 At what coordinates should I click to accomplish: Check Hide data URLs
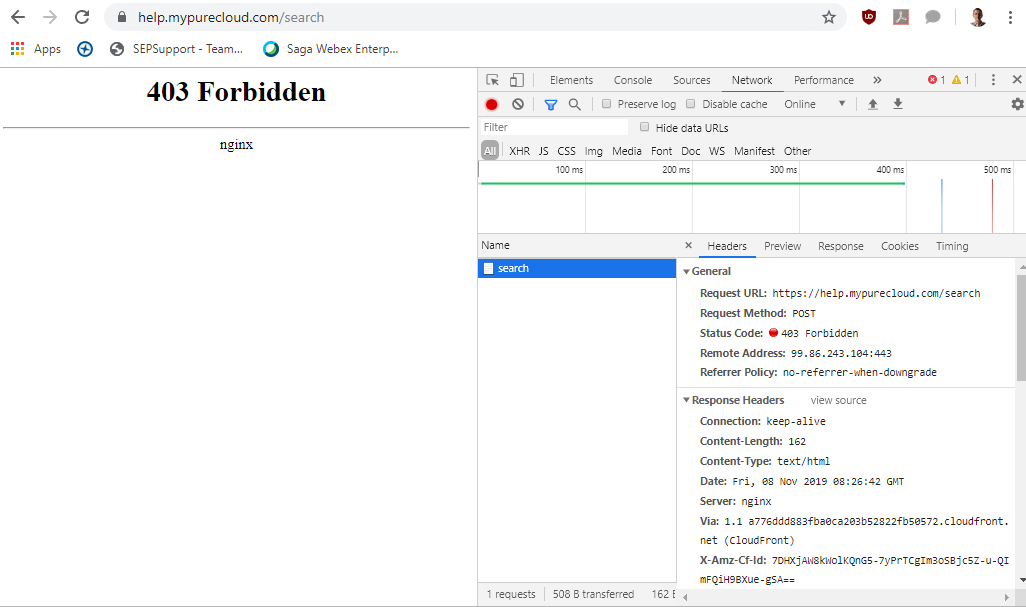click(645, 127)
